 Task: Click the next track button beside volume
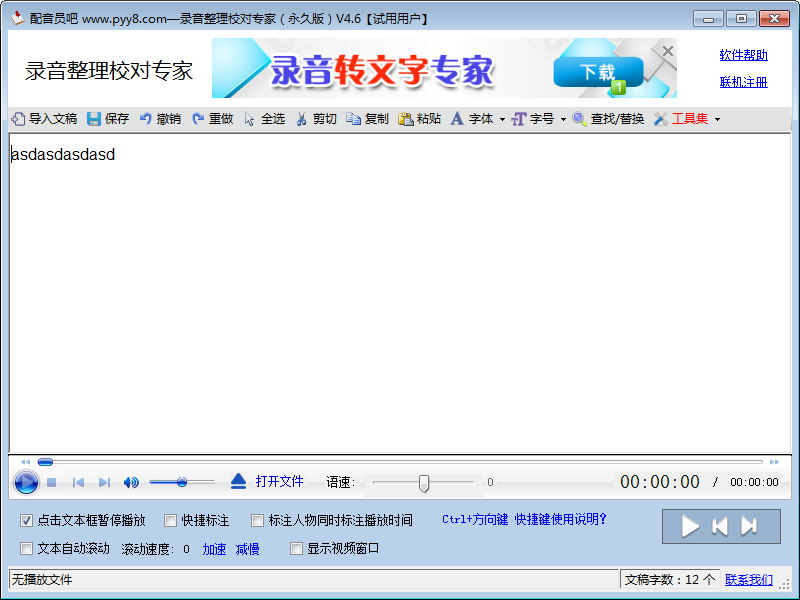coord(105,482)
